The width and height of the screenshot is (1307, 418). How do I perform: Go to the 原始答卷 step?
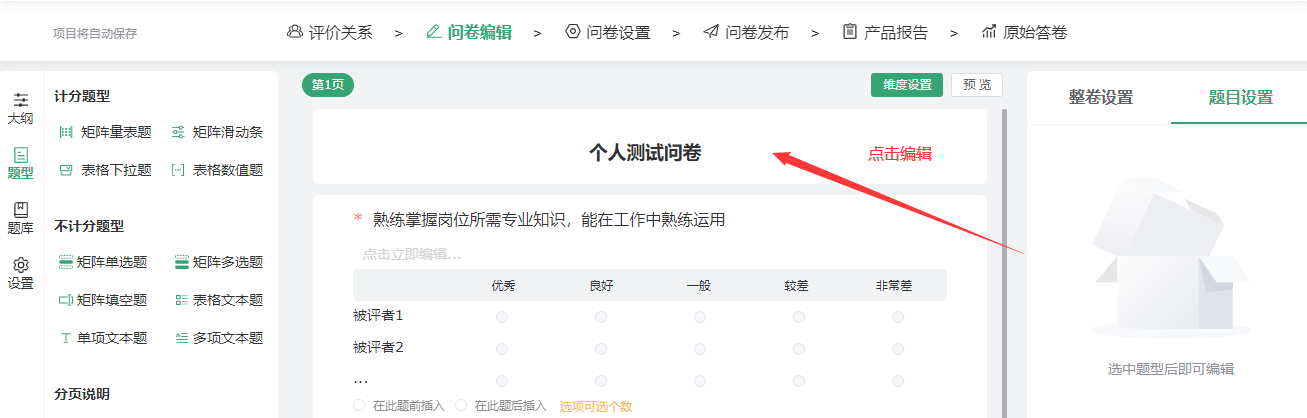tap(1024, 32)
